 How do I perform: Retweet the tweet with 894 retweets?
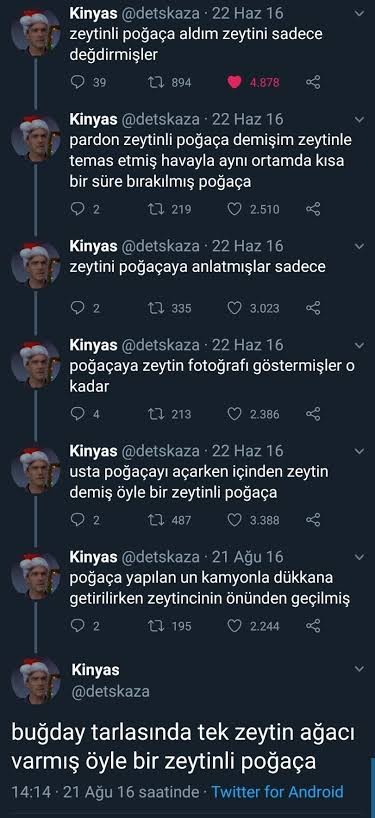pyautogui.click(x=155, y=82)
